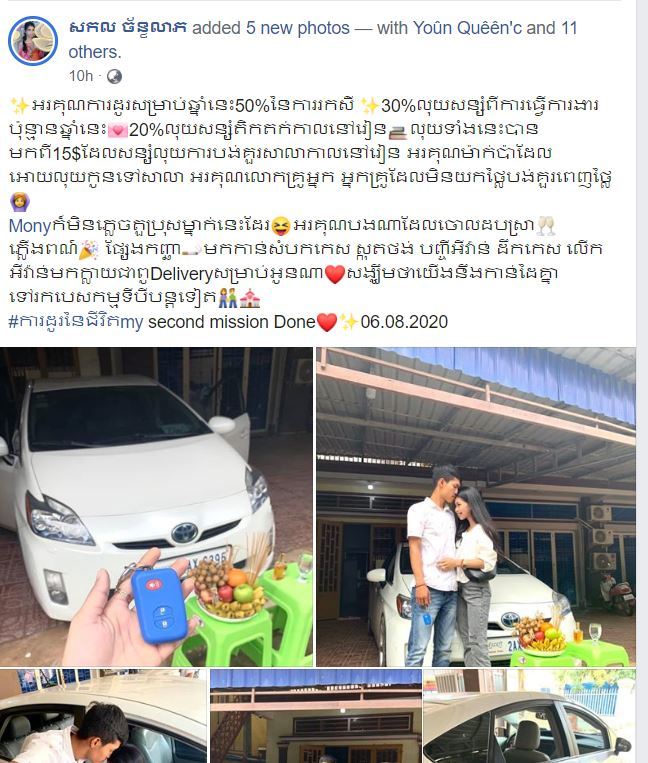This screenshot has height=763, width=648.
Task: Open the man inside car photo
Action: 103,716
